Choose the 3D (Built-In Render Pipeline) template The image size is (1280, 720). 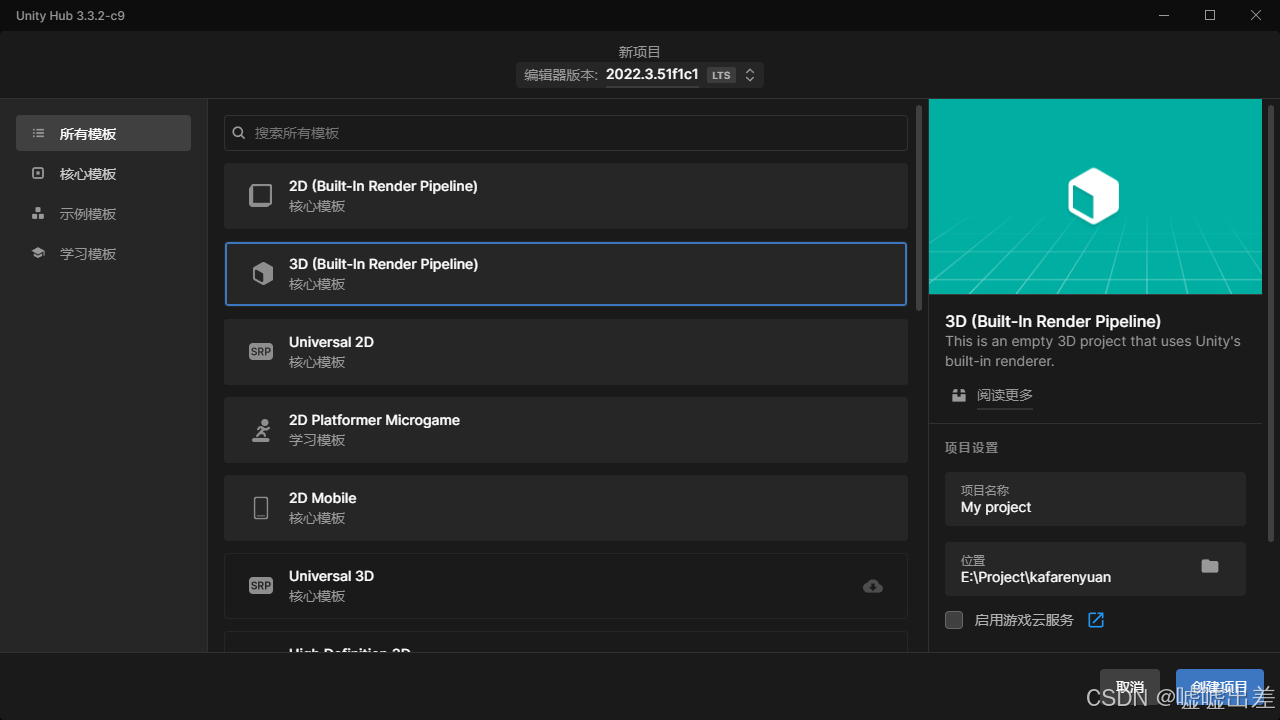566,274
